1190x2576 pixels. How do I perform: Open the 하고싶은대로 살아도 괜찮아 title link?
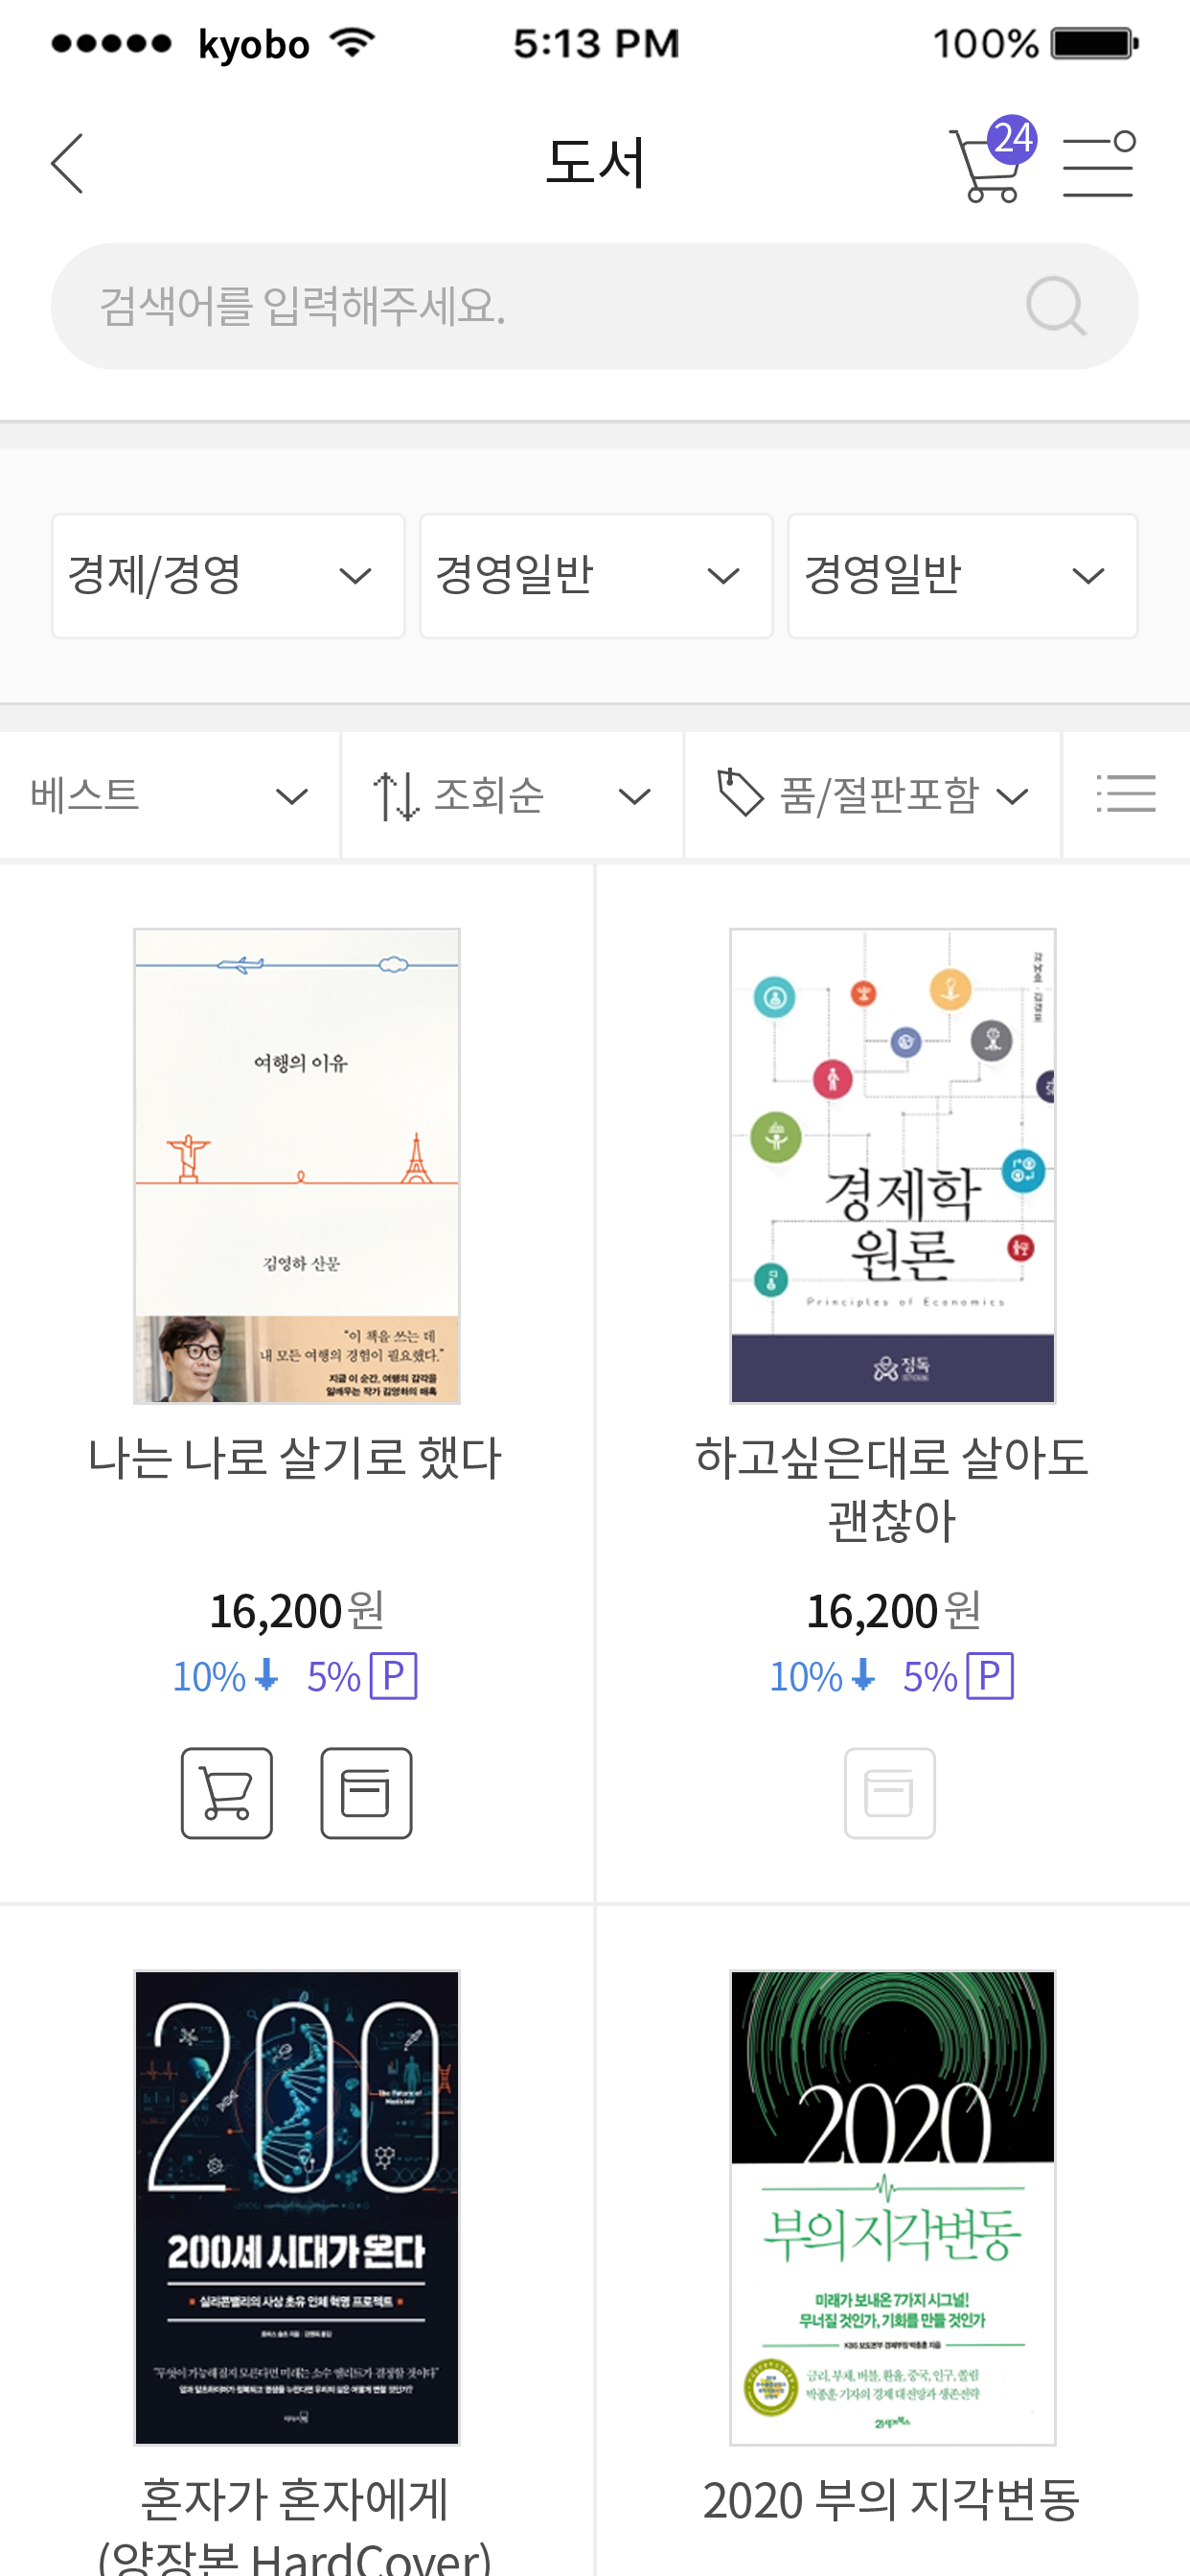892,1488
